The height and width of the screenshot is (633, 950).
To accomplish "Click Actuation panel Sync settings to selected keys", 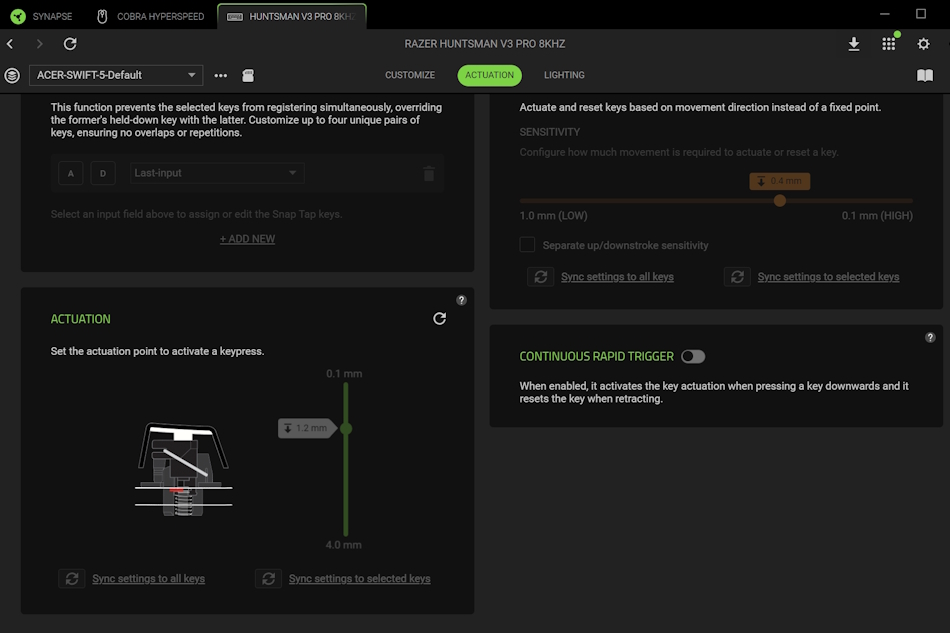I will (359, 578).
